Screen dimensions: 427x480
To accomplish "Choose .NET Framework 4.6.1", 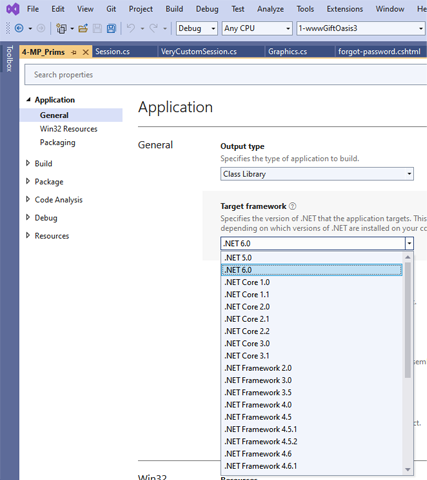I will tap(312, 466).
